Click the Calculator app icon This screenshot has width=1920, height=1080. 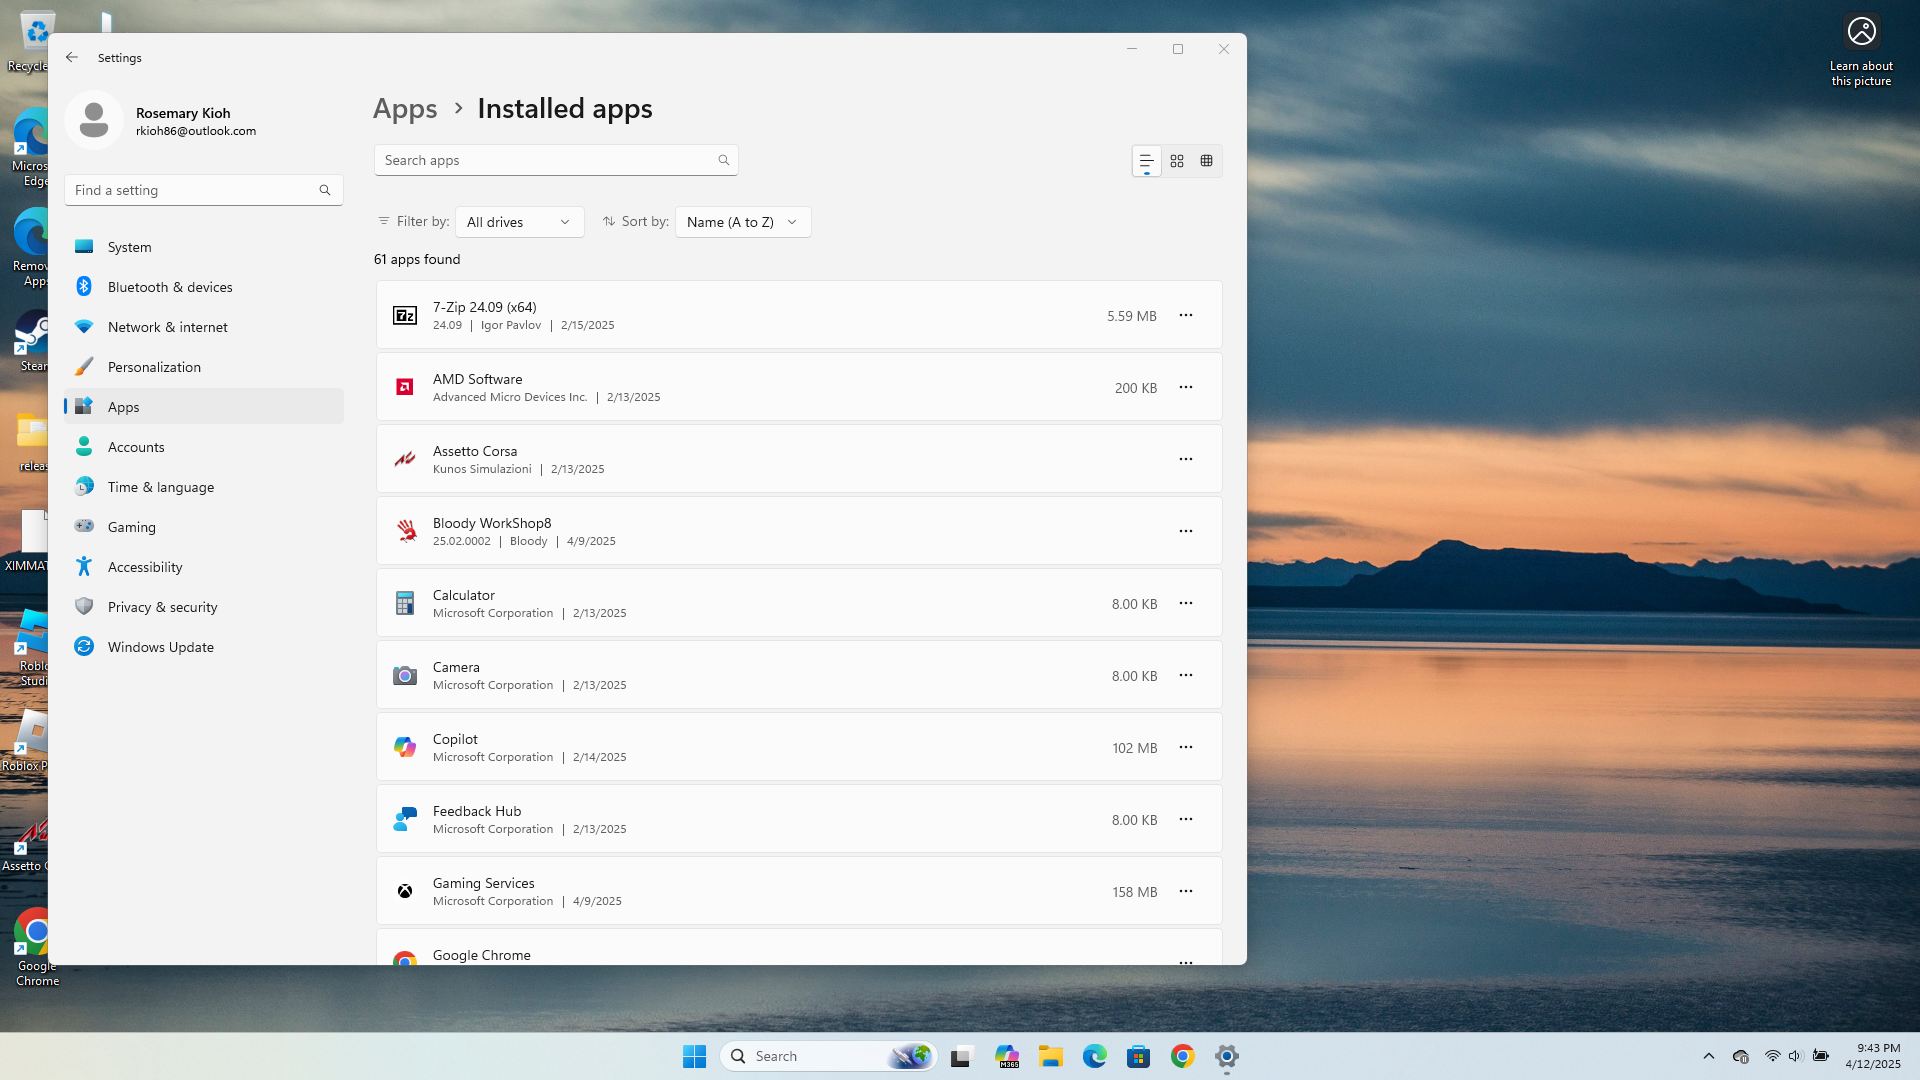tap(405, 603)
